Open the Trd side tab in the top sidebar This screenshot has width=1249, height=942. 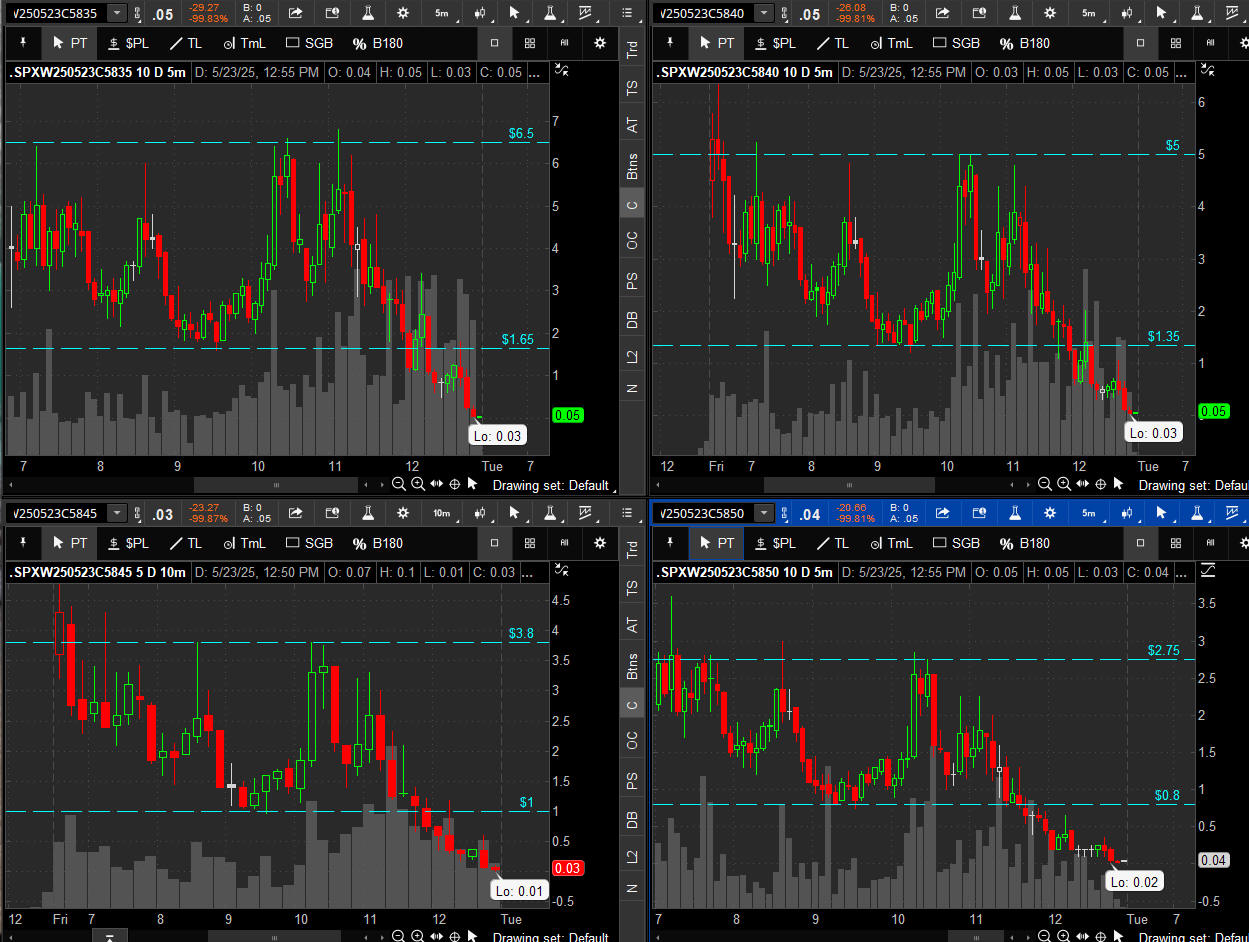(x=632, y=50)
